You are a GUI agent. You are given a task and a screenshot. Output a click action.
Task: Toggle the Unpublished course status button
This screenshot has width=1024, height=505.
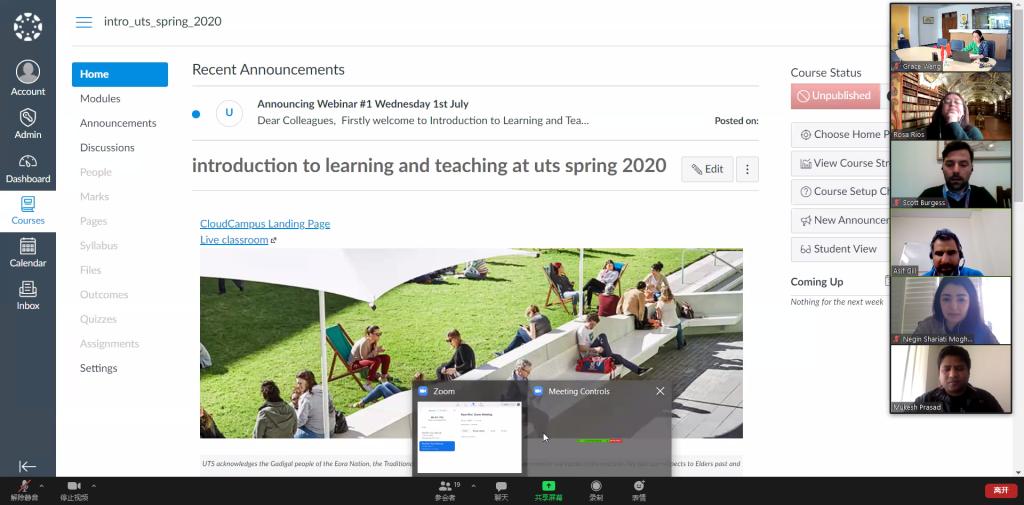pos(834,96)
